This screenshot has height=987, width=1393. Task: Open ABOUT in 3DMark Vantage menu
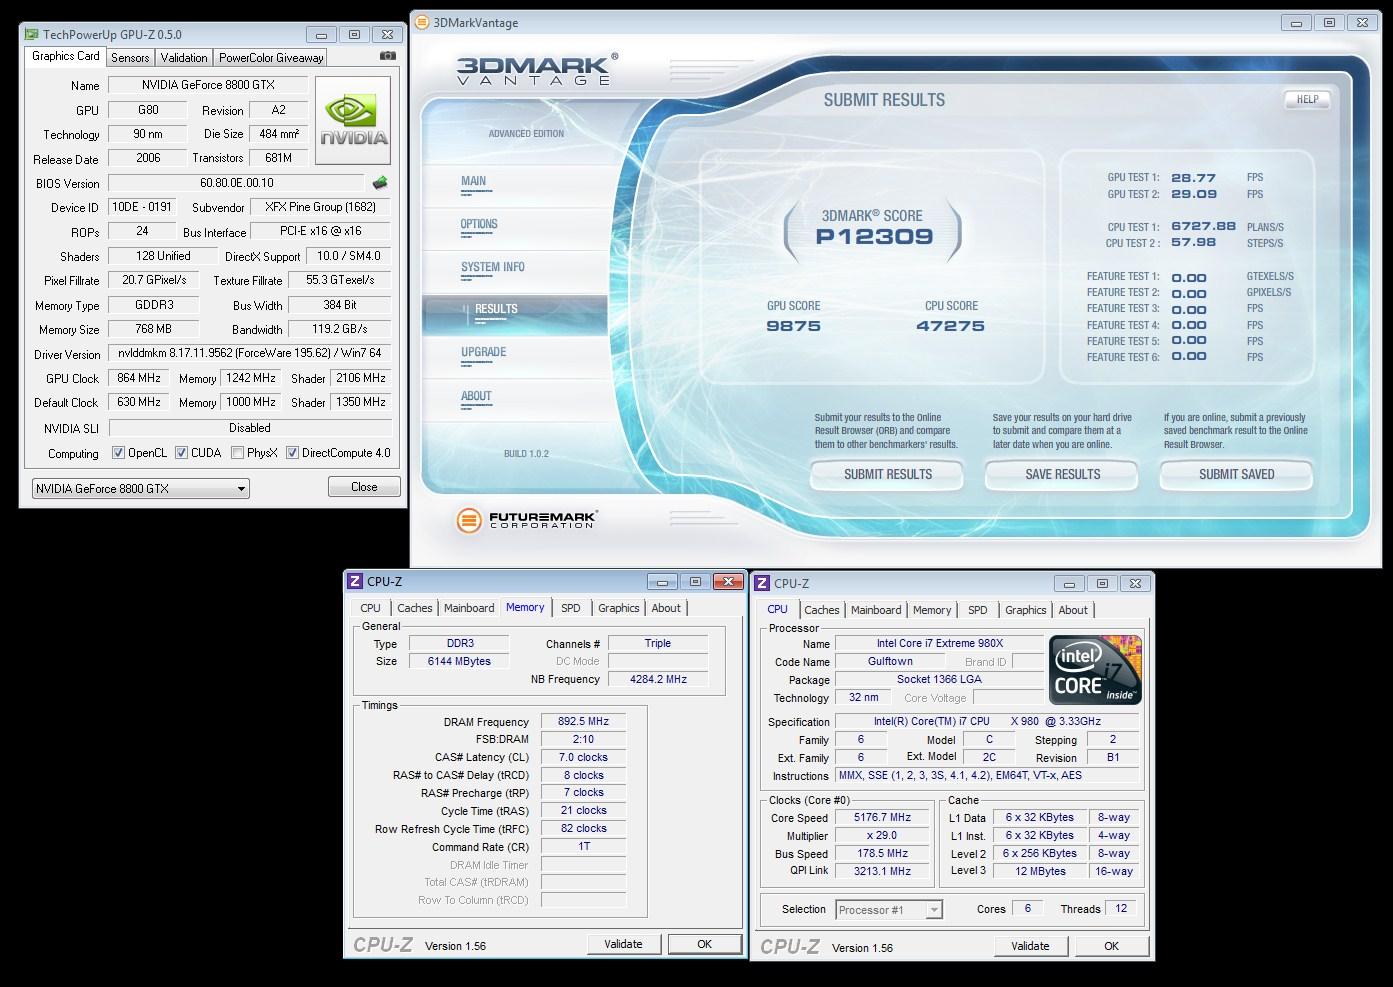(x=476, y=396)
